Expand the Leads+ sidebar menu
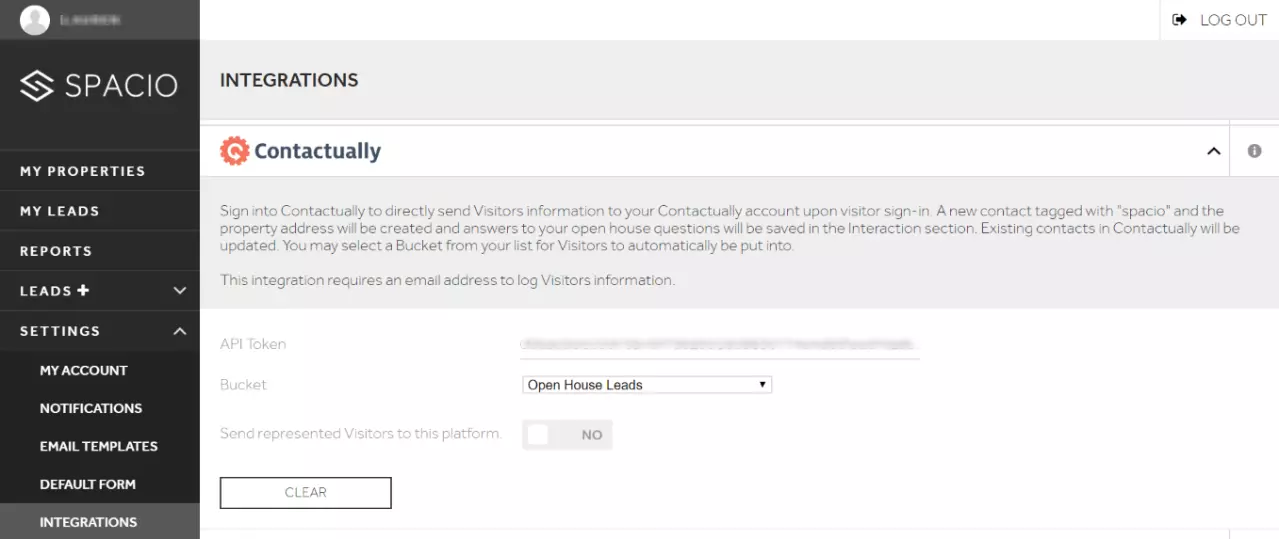This screenshot has width=1279, height=539. click(180, 291)
